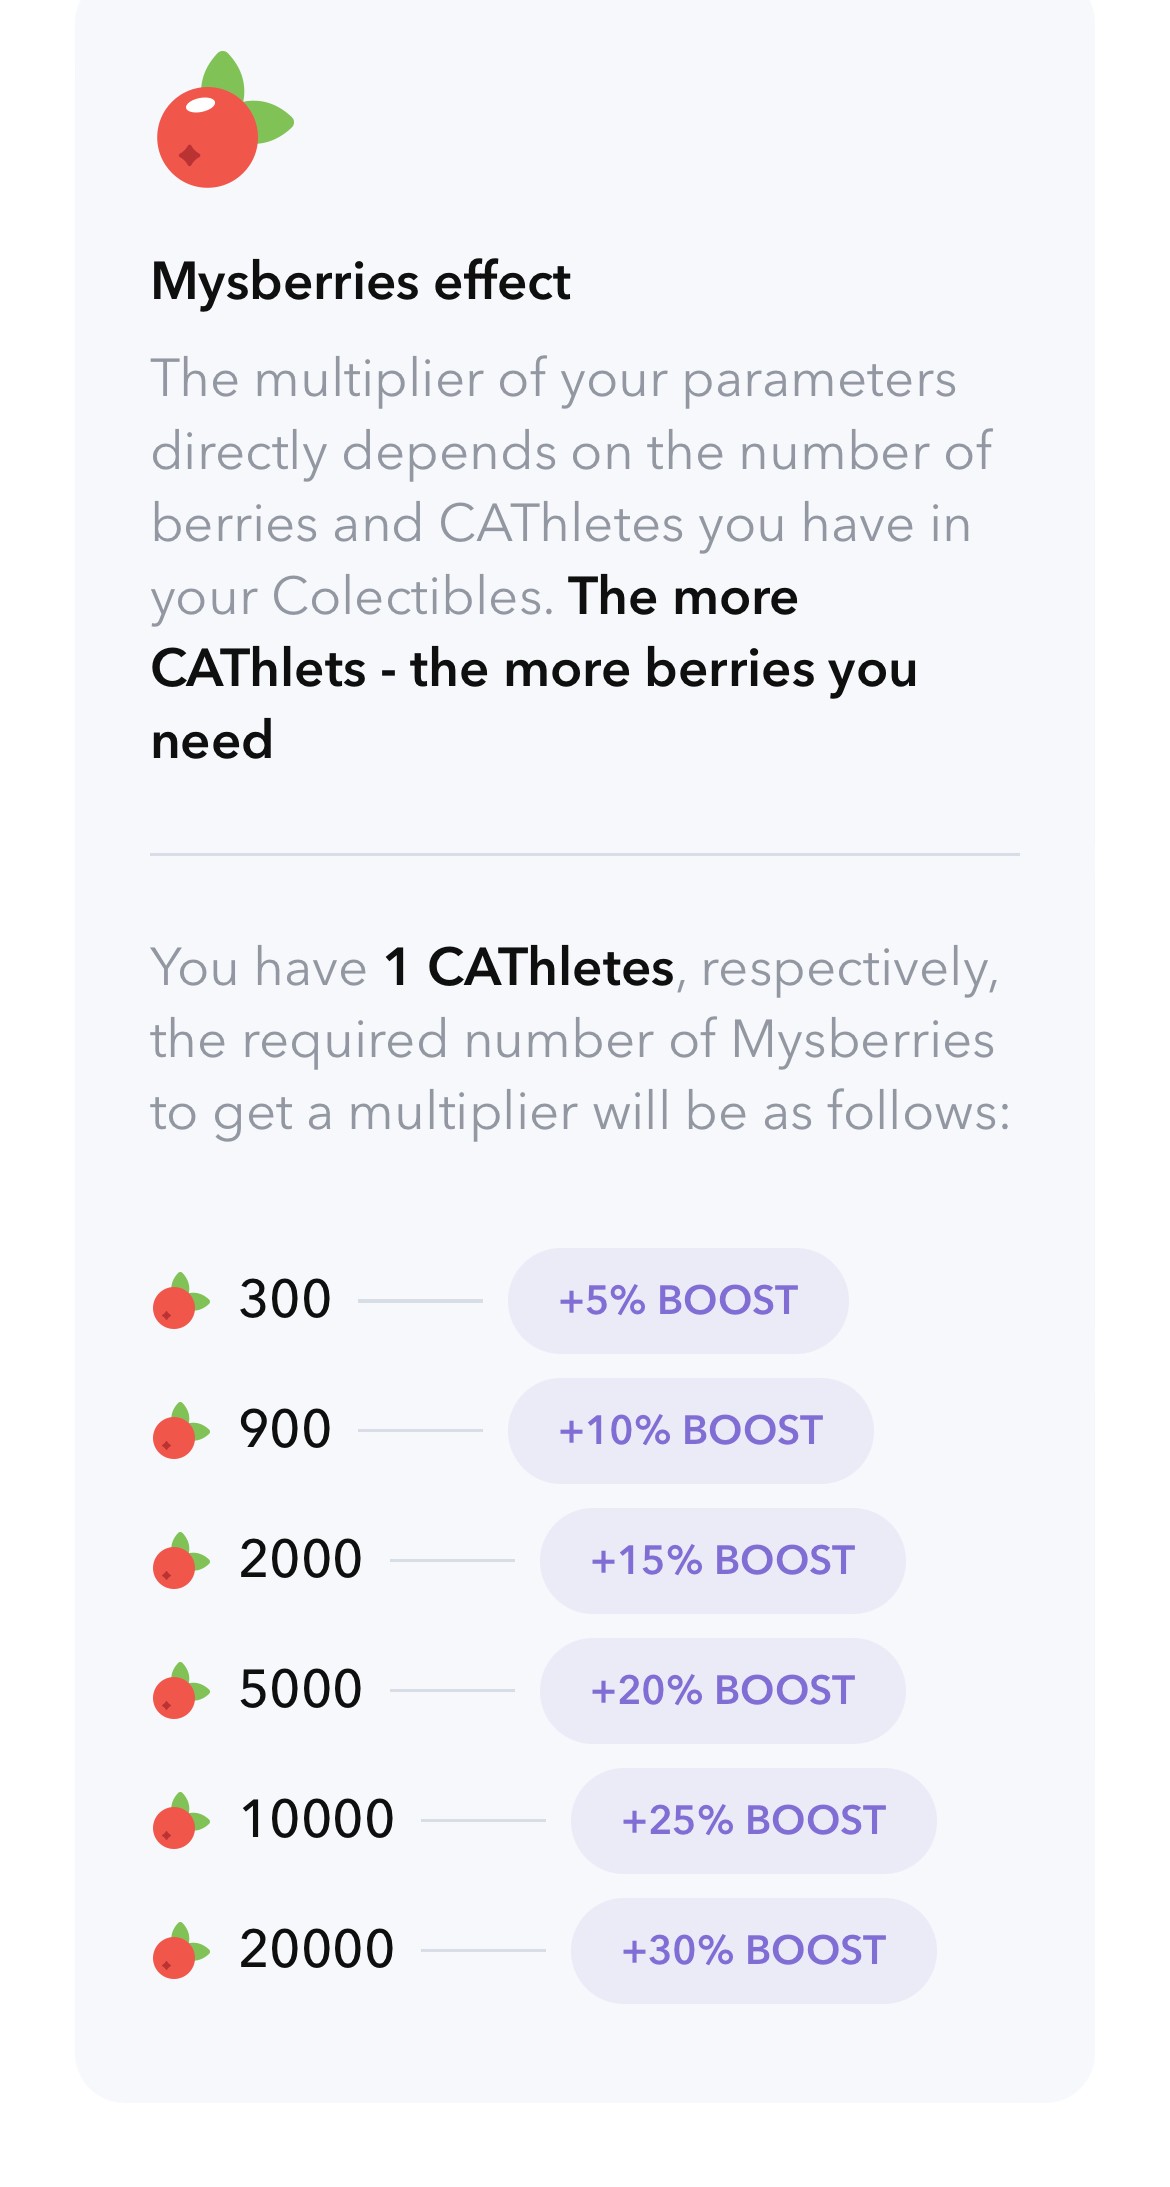The height and width of the screenshot is (2187, 1170).
Task: Select the berry icon beside 2000
Action: pos(181,1560)
